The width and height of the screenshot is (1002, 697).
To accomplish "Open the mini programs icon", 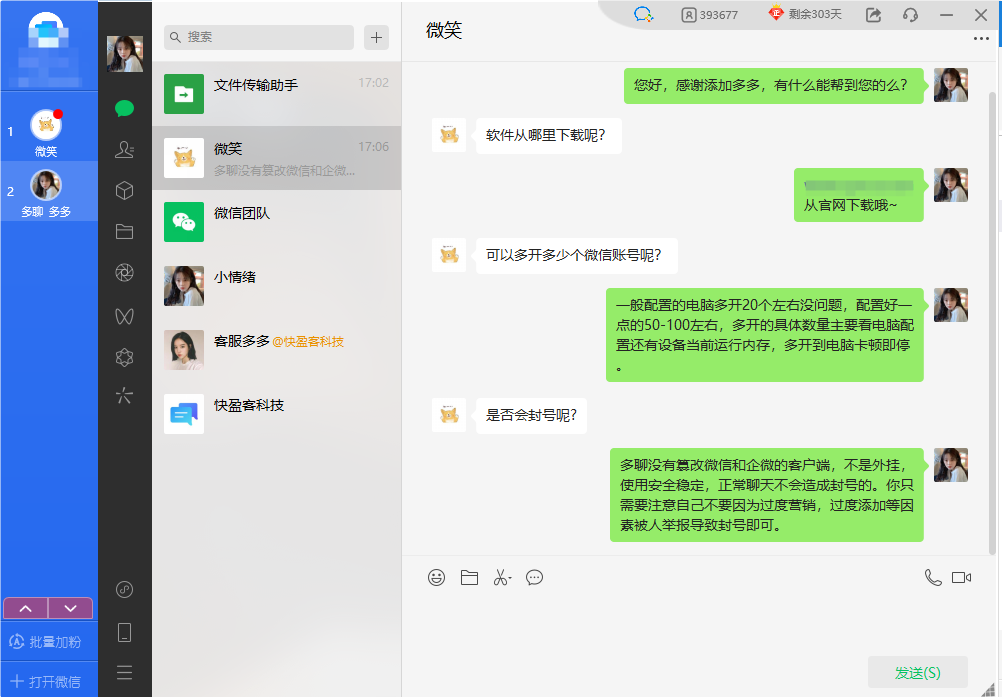I will (x=125, y=589).
